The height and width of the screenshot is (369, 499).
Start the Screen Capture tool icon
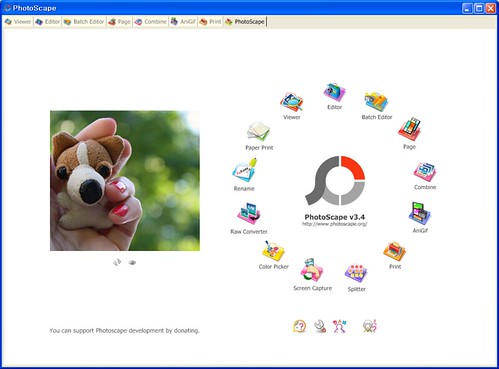312,270
